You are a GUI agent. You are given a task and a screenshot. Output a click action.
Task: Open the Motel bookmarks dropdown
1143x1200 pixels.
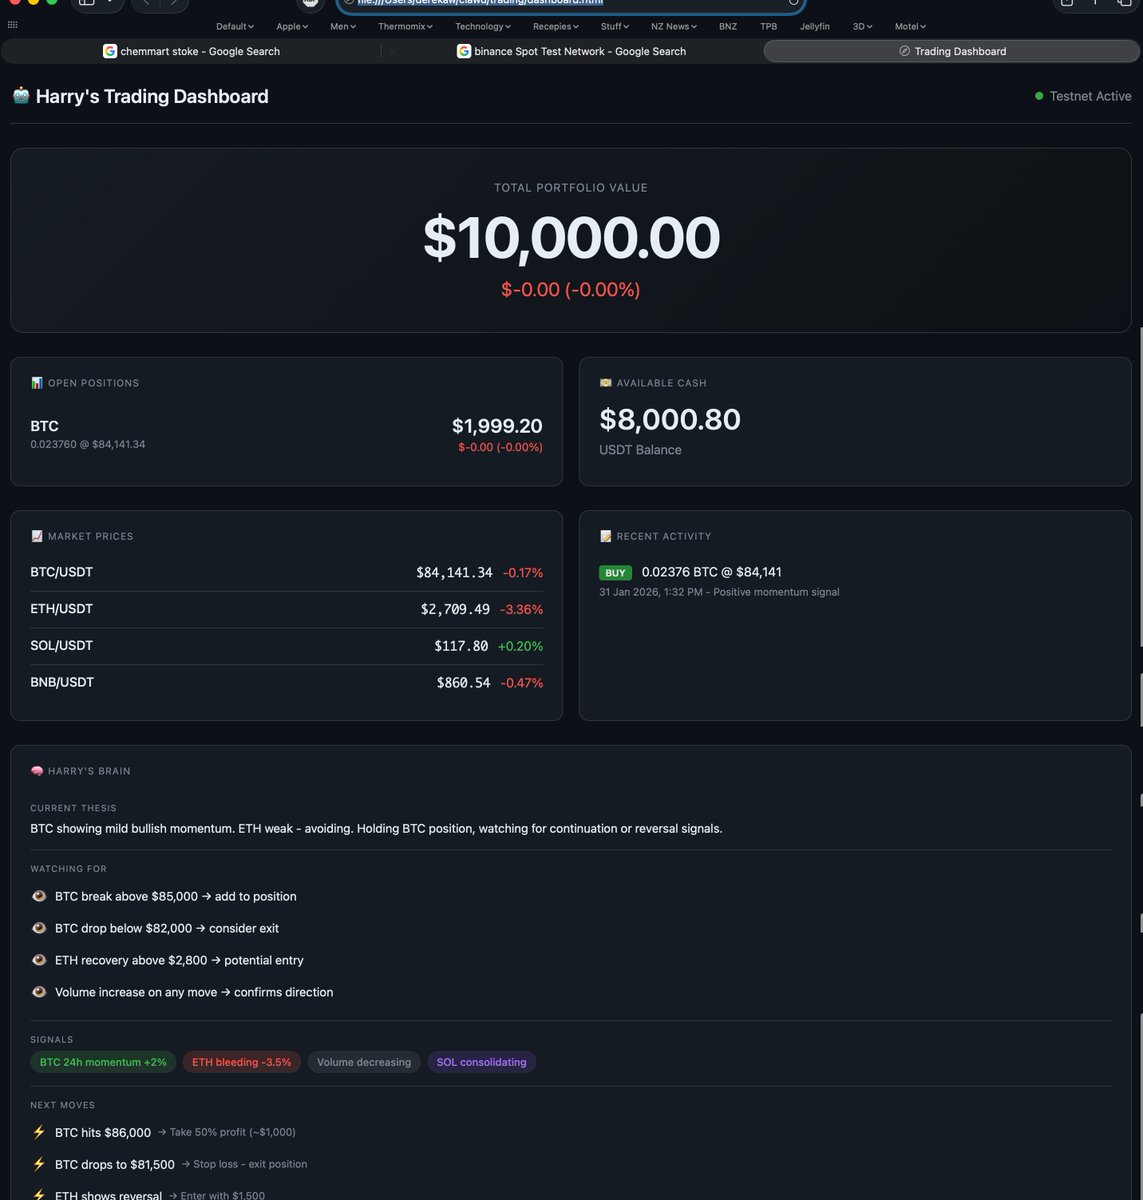pyautogui.click(x=910, y=26)
